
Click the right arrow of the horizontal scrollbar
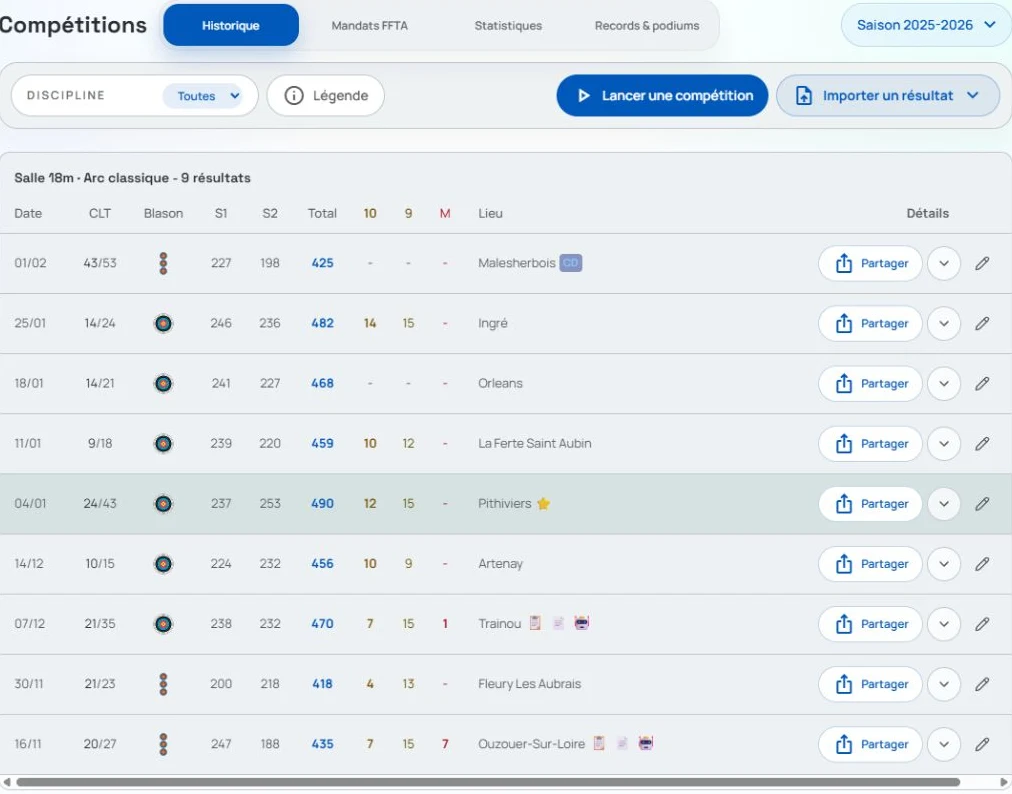[x=1004, y=782]
